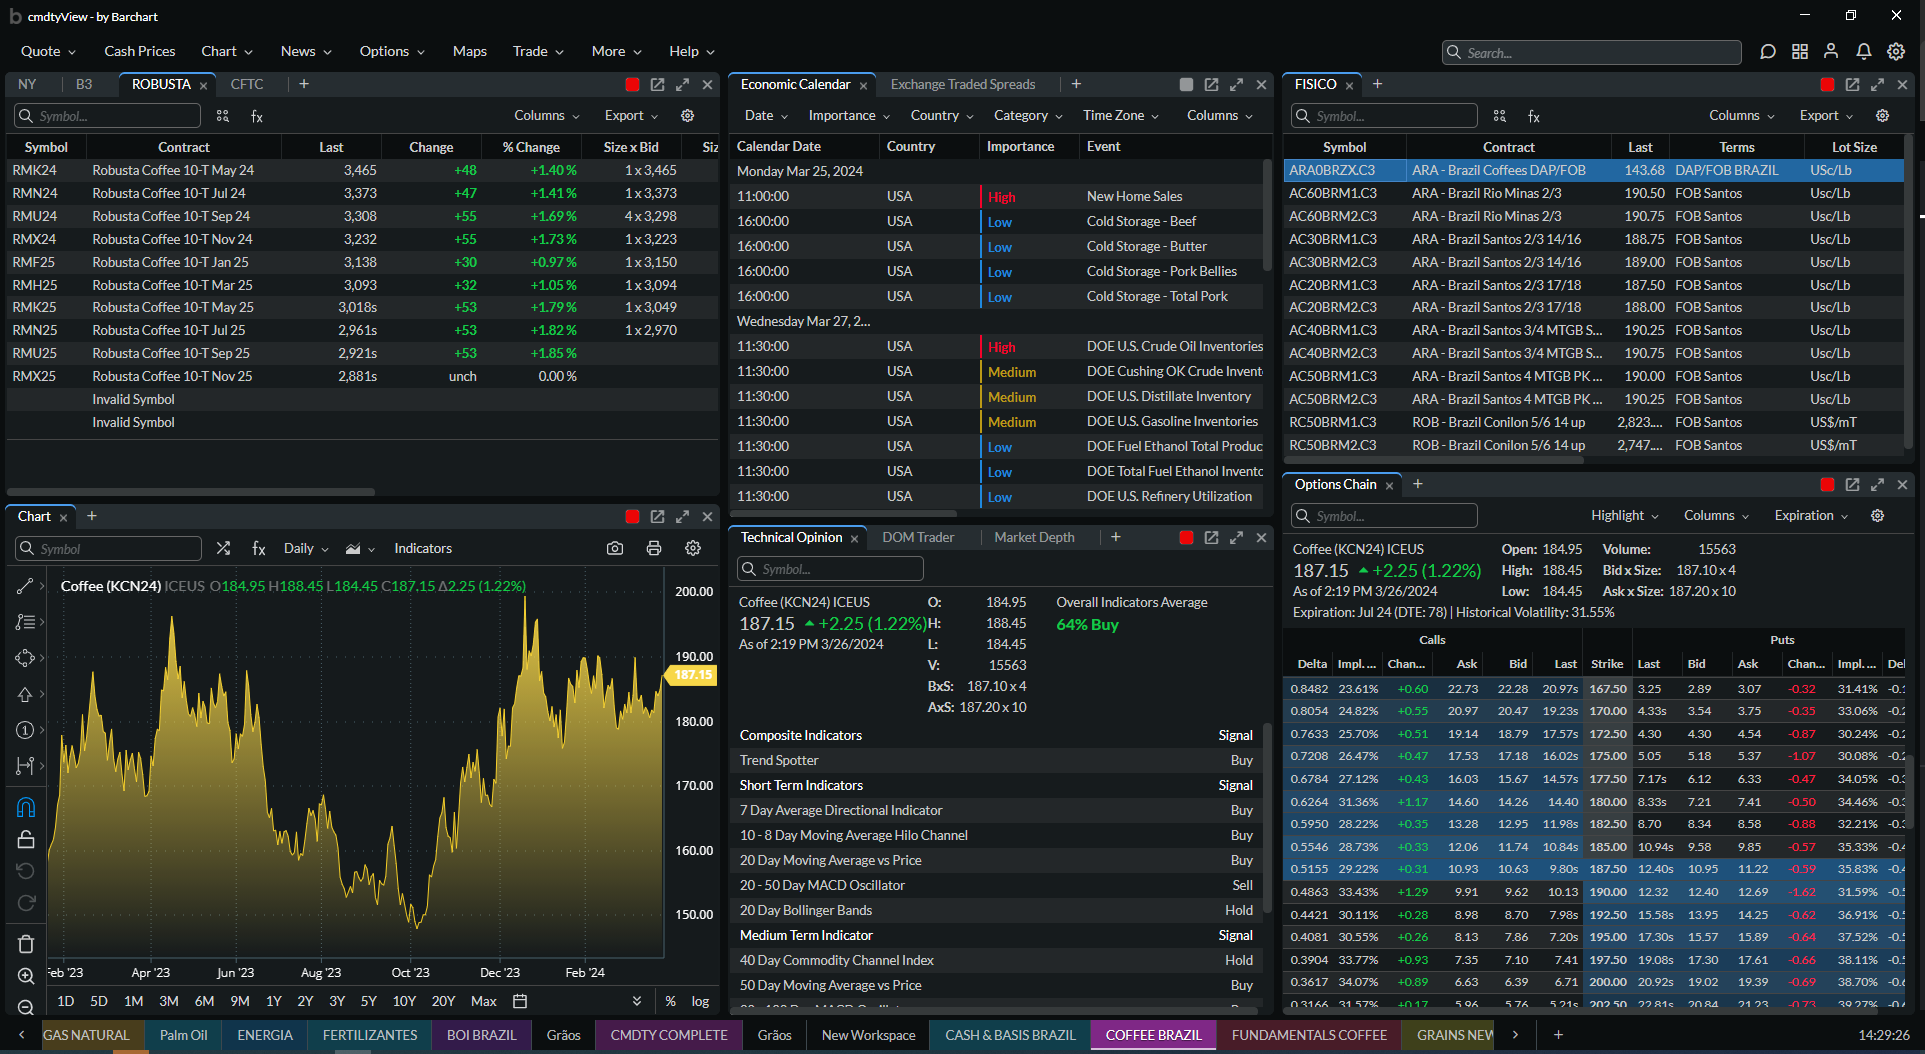
Task: Open the FUNDAMENTALS COFFEE workspace tab
Action: [1309, 1035]
